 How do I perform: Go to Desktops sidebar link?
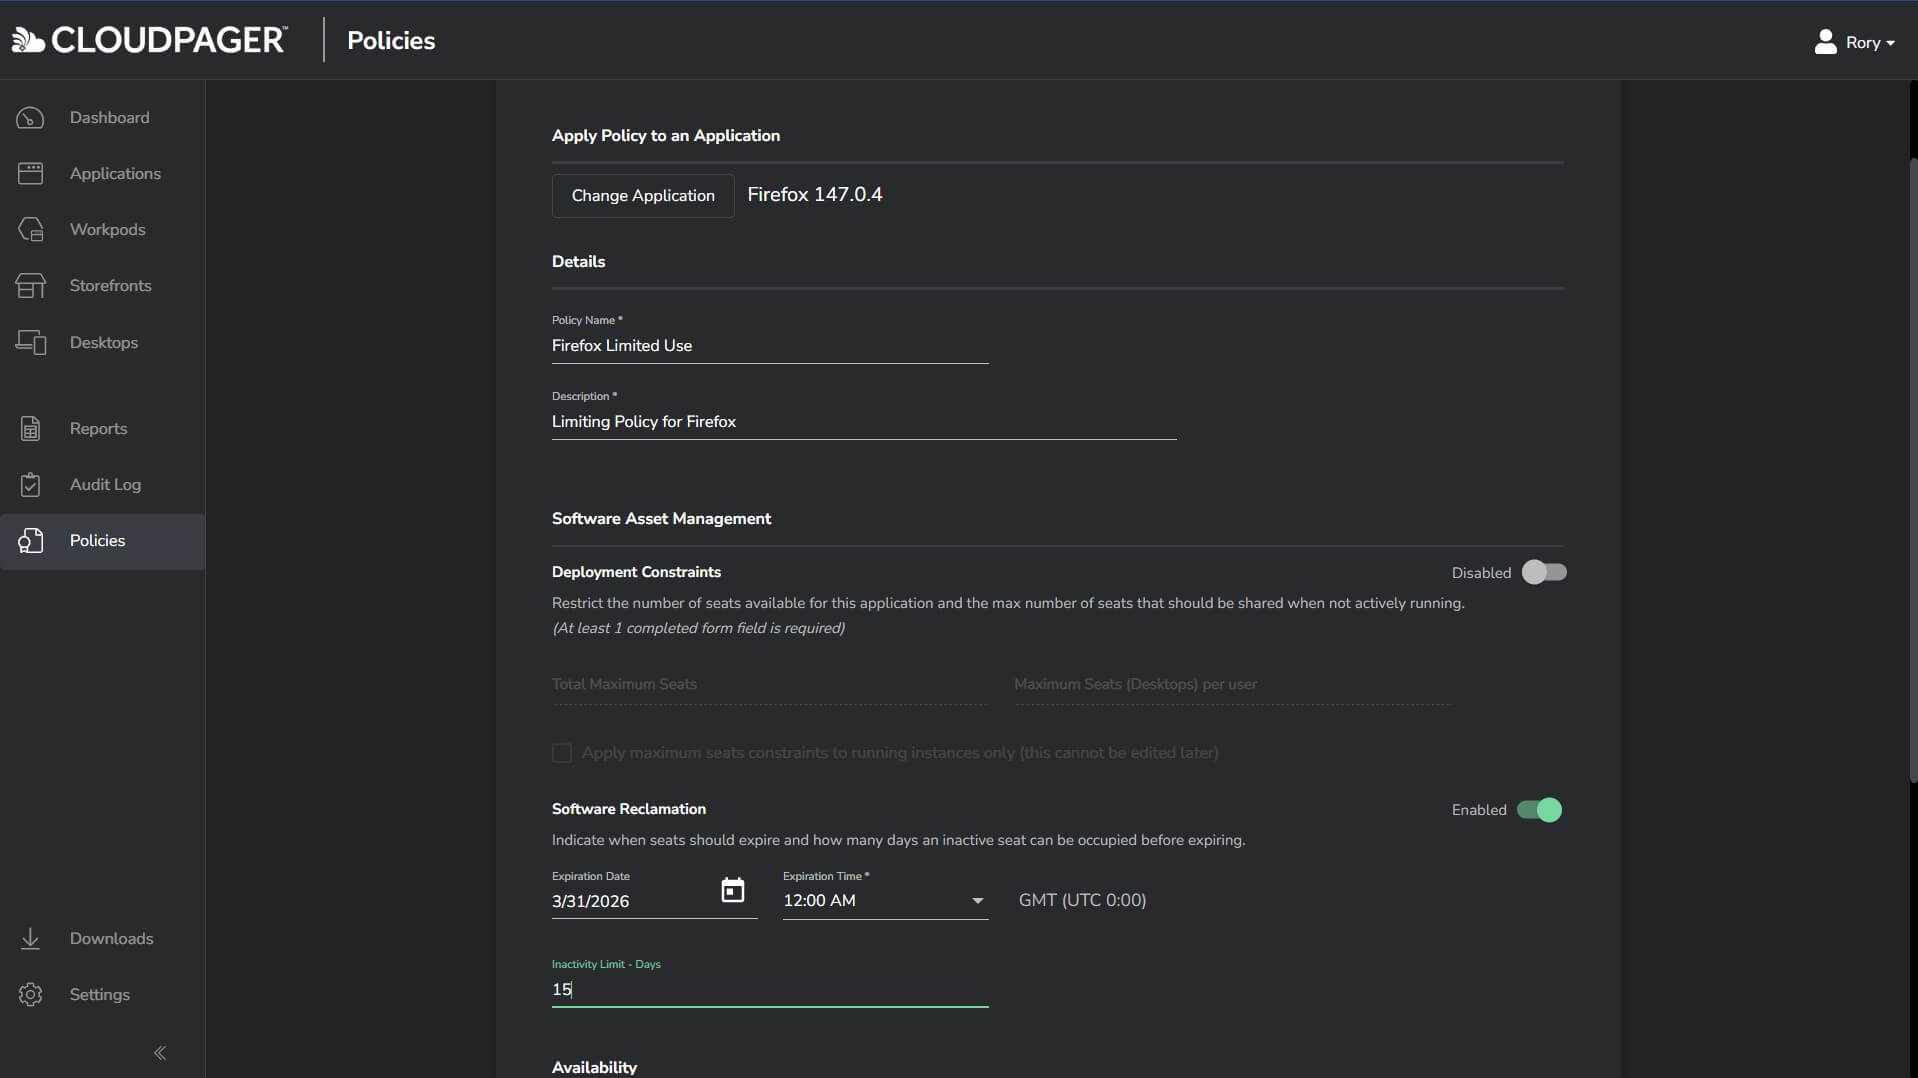102,342
